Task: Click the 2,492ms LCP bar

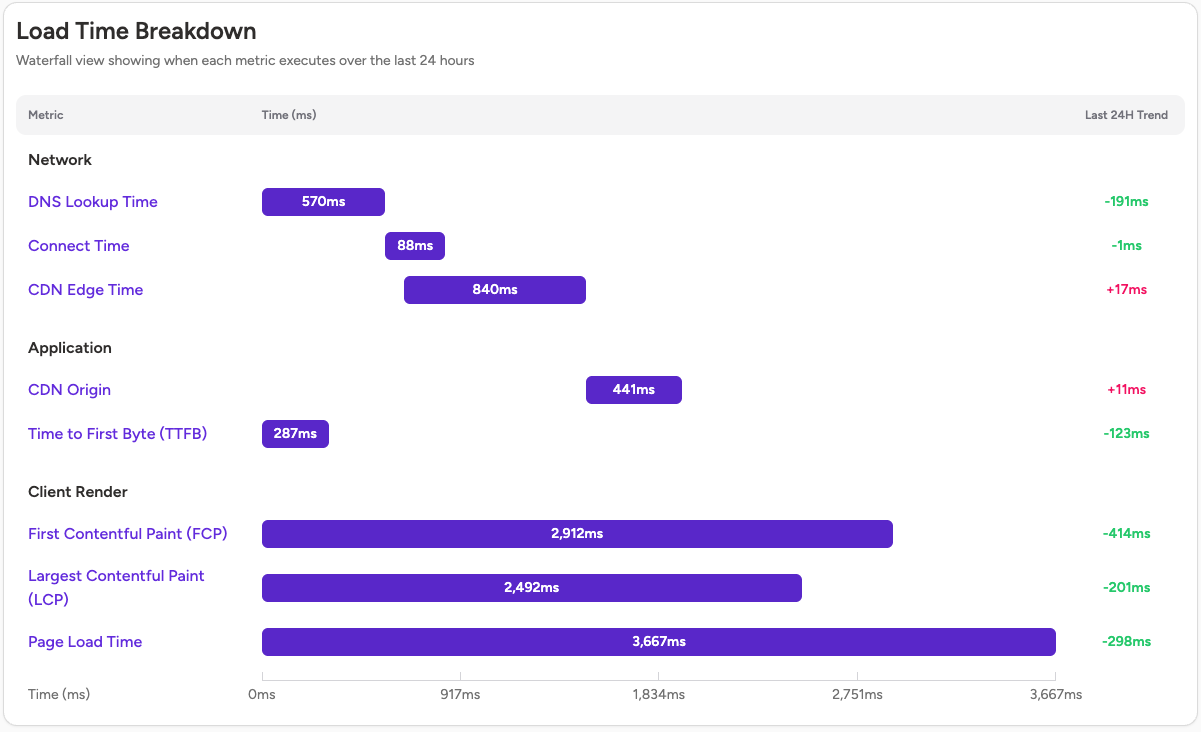Action: [x=532, y=588]
